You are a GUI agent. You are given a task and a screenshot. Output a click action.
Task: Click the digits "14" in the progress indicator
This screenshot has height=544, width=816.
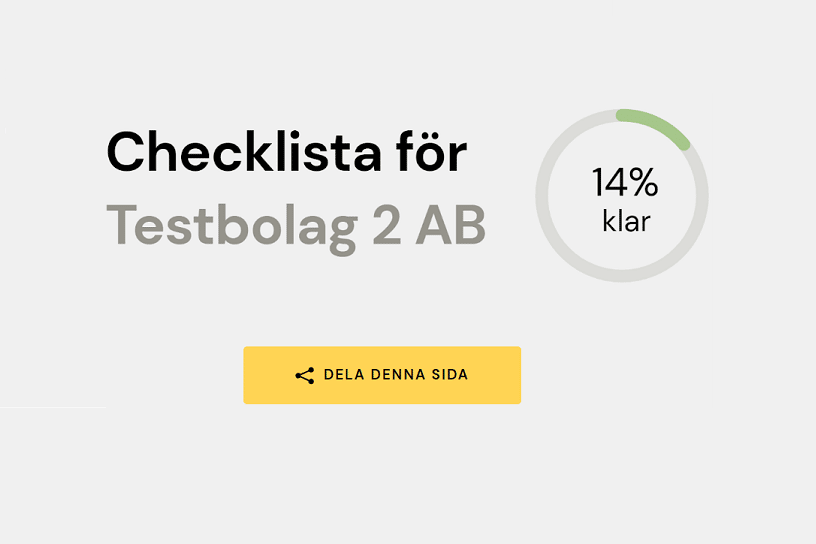[x=609, y=184]
